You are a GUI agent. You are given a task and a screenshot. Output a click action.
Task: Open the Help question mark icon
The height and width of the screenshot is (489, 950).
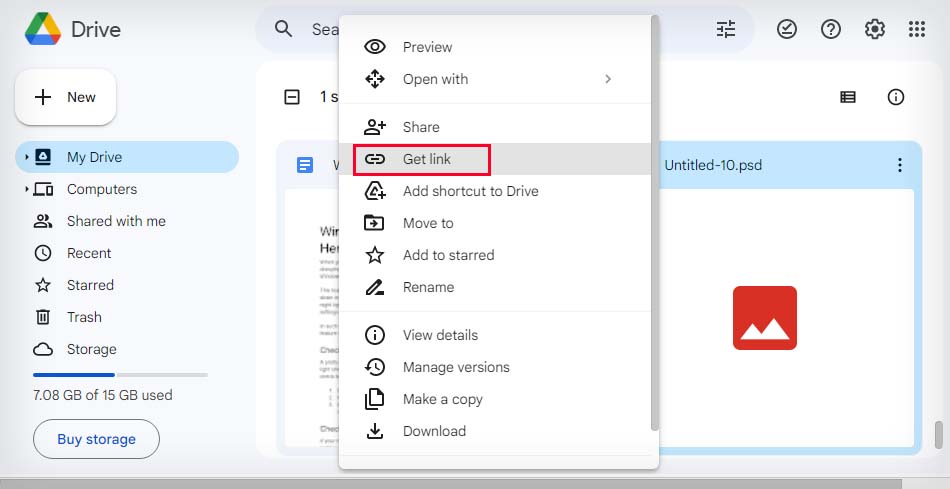tap(831, 29)
